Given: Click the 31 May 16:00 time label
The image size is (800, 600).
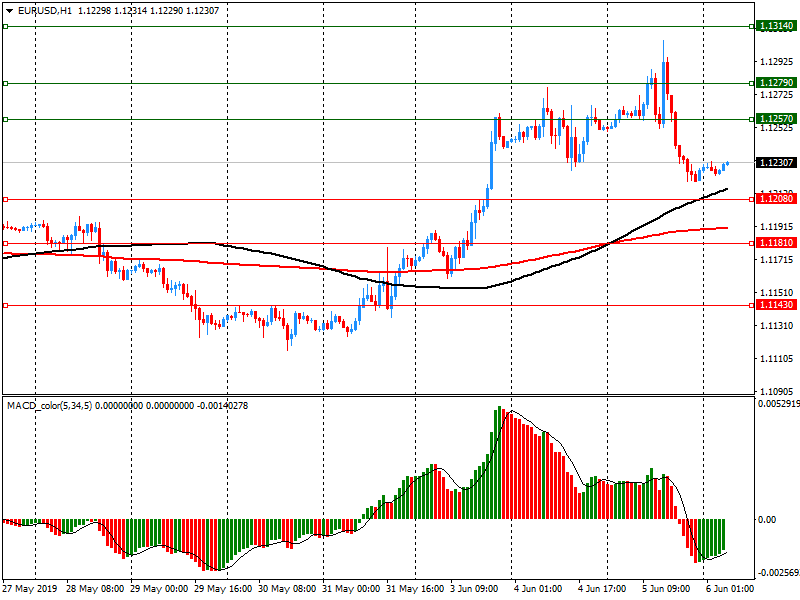Looking at the screenshot, I should pyautogui.click(x=415, y=589).
